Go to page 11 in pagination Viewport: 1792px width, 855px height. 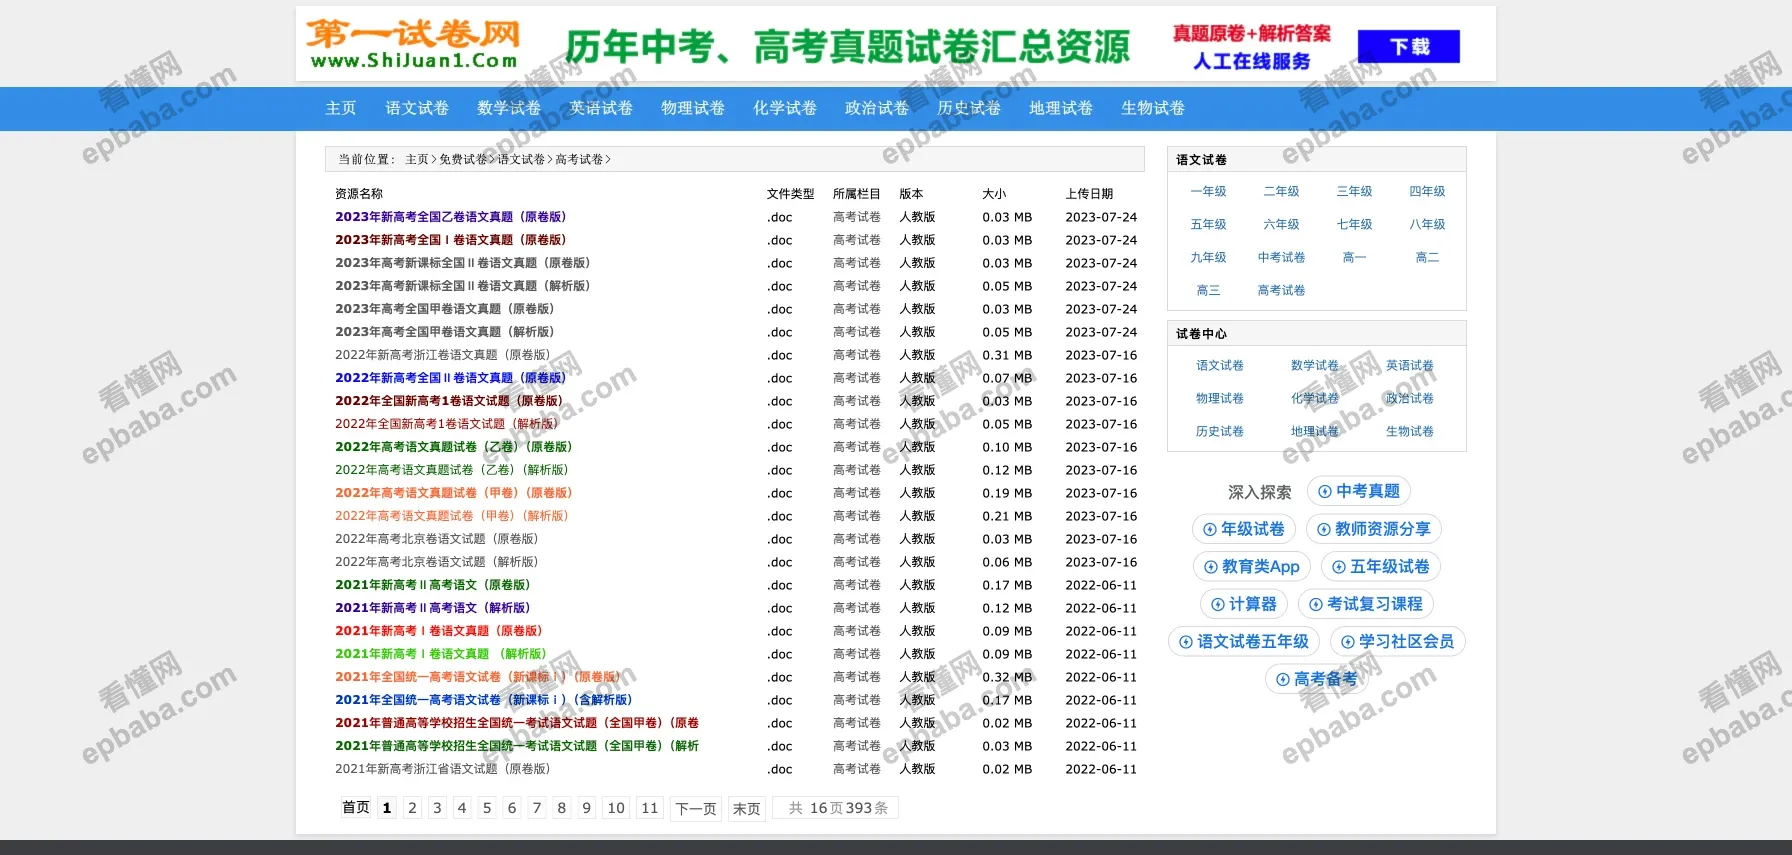coord(650,808)
